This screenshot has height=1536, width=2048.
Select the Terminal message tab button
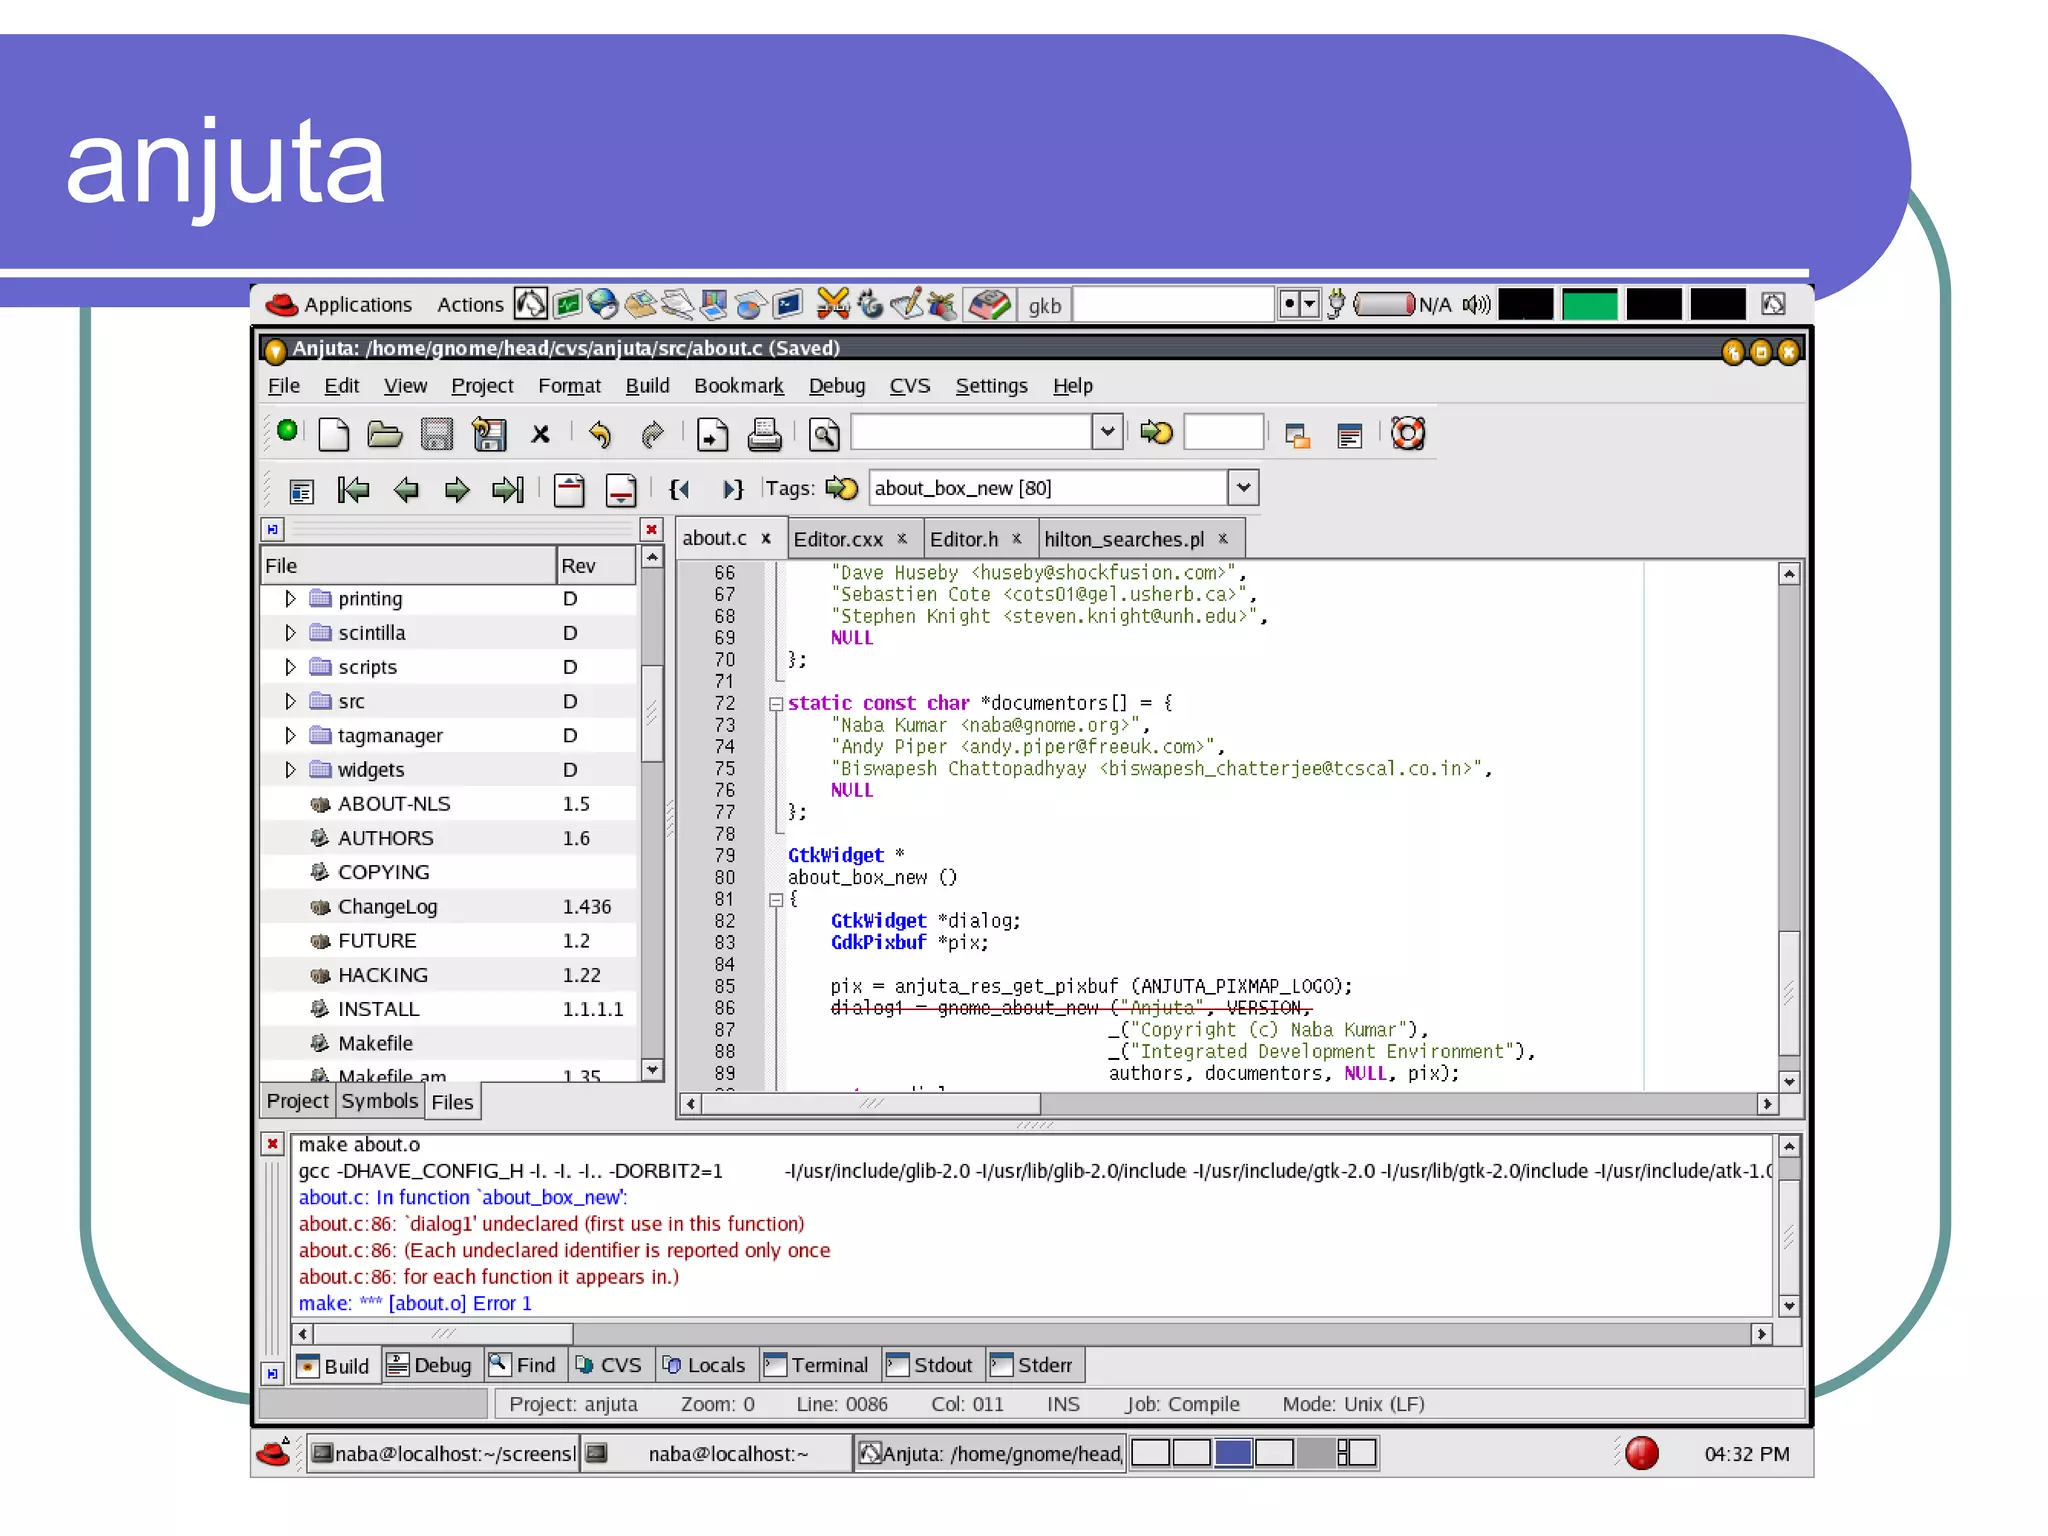(818, 1365)
